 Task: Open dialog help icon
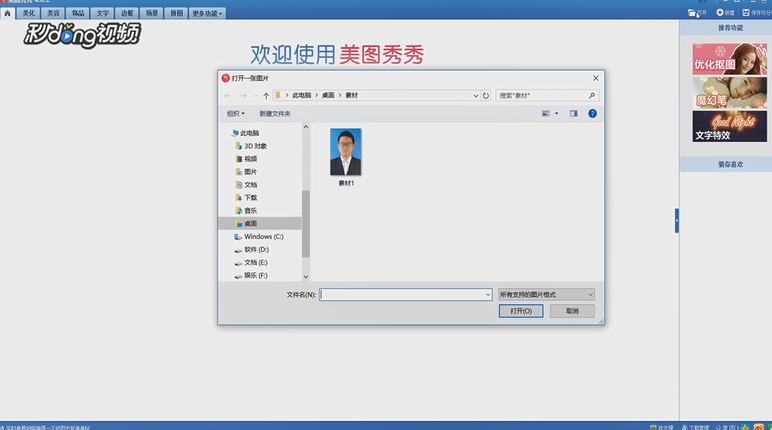(x=592, y=114)
